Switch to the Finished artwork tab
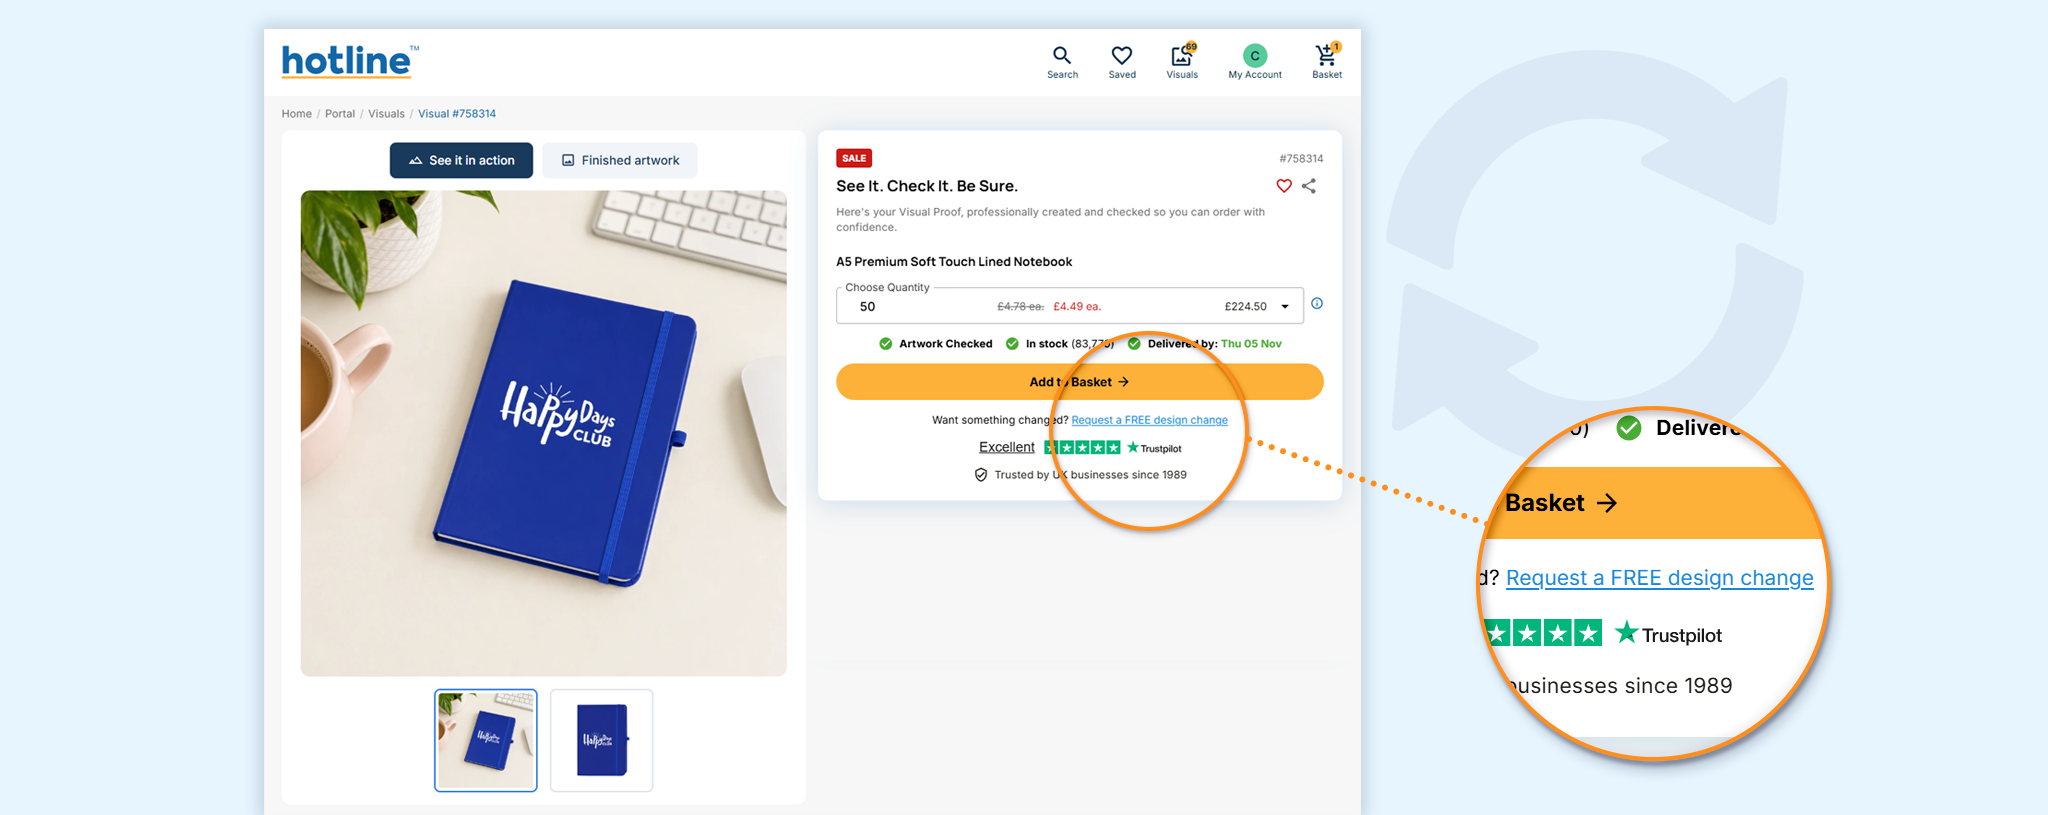 (x=620, y=160)
